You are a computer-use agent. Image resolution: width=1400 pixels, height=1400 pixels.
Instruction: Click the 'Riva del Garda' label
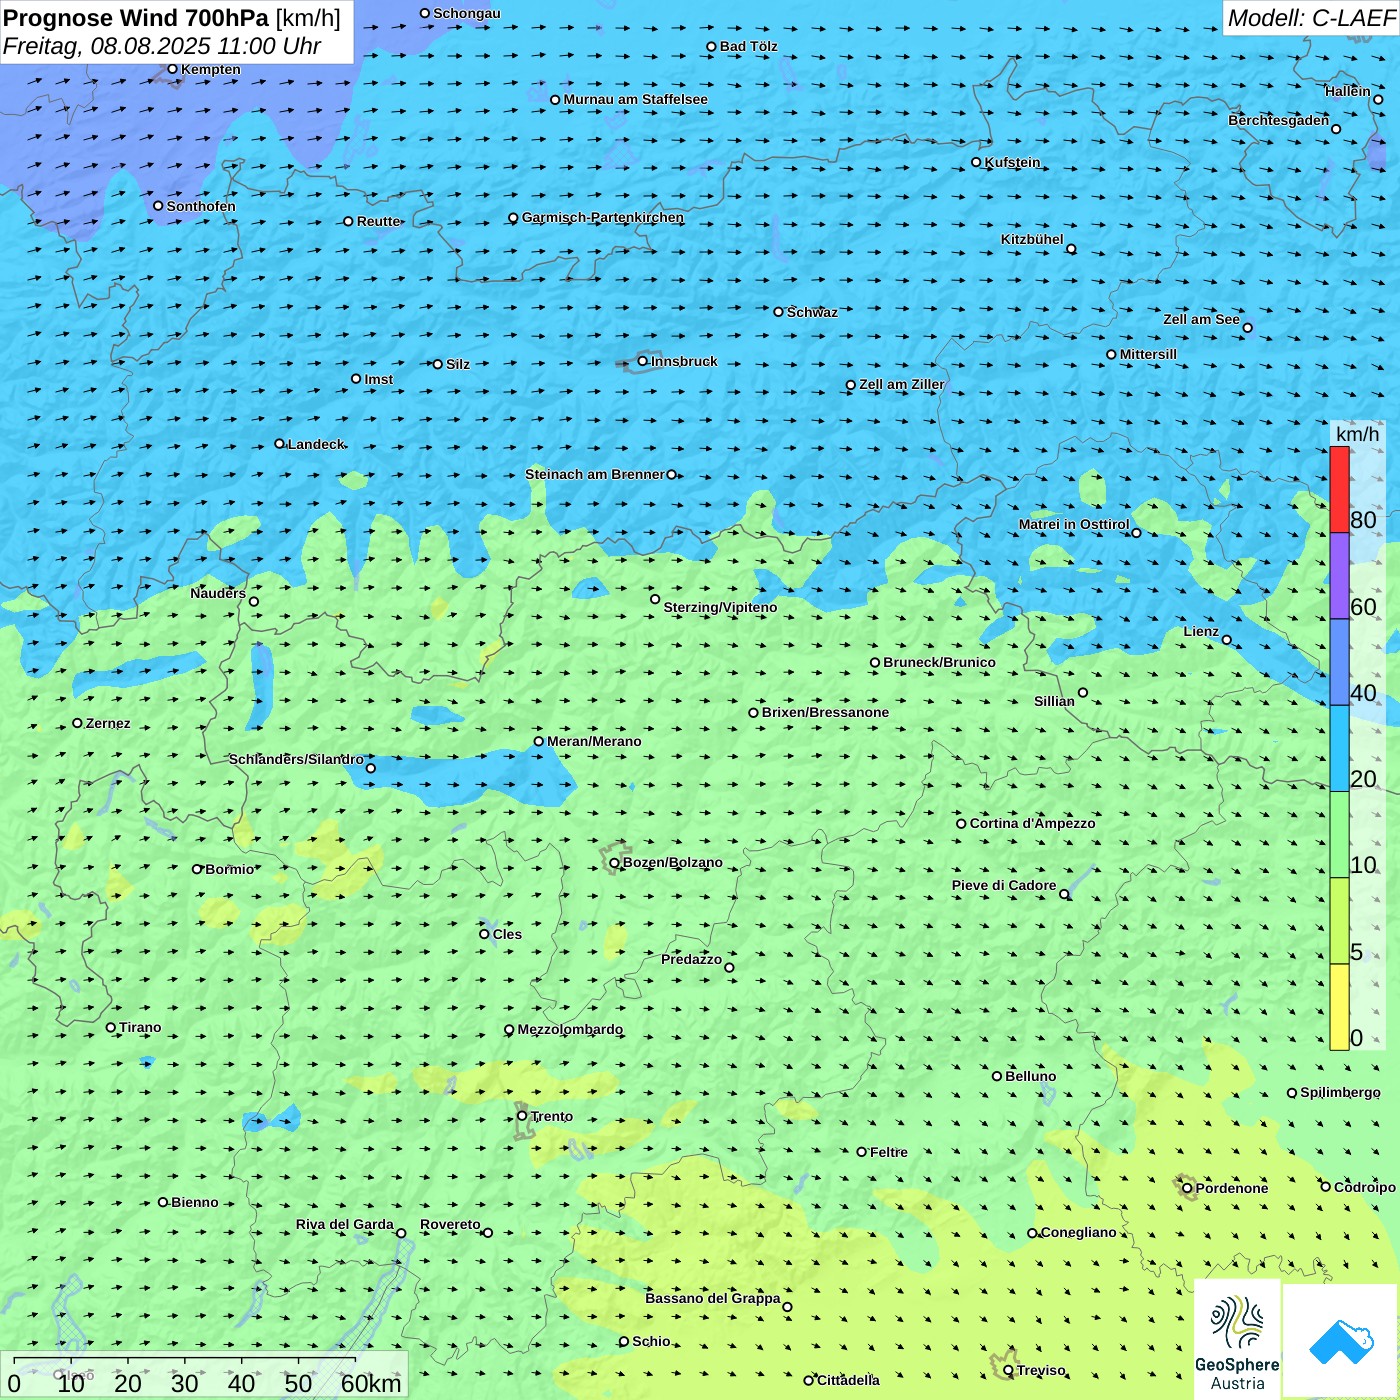pyautogui.click(x=345, y=1224)
